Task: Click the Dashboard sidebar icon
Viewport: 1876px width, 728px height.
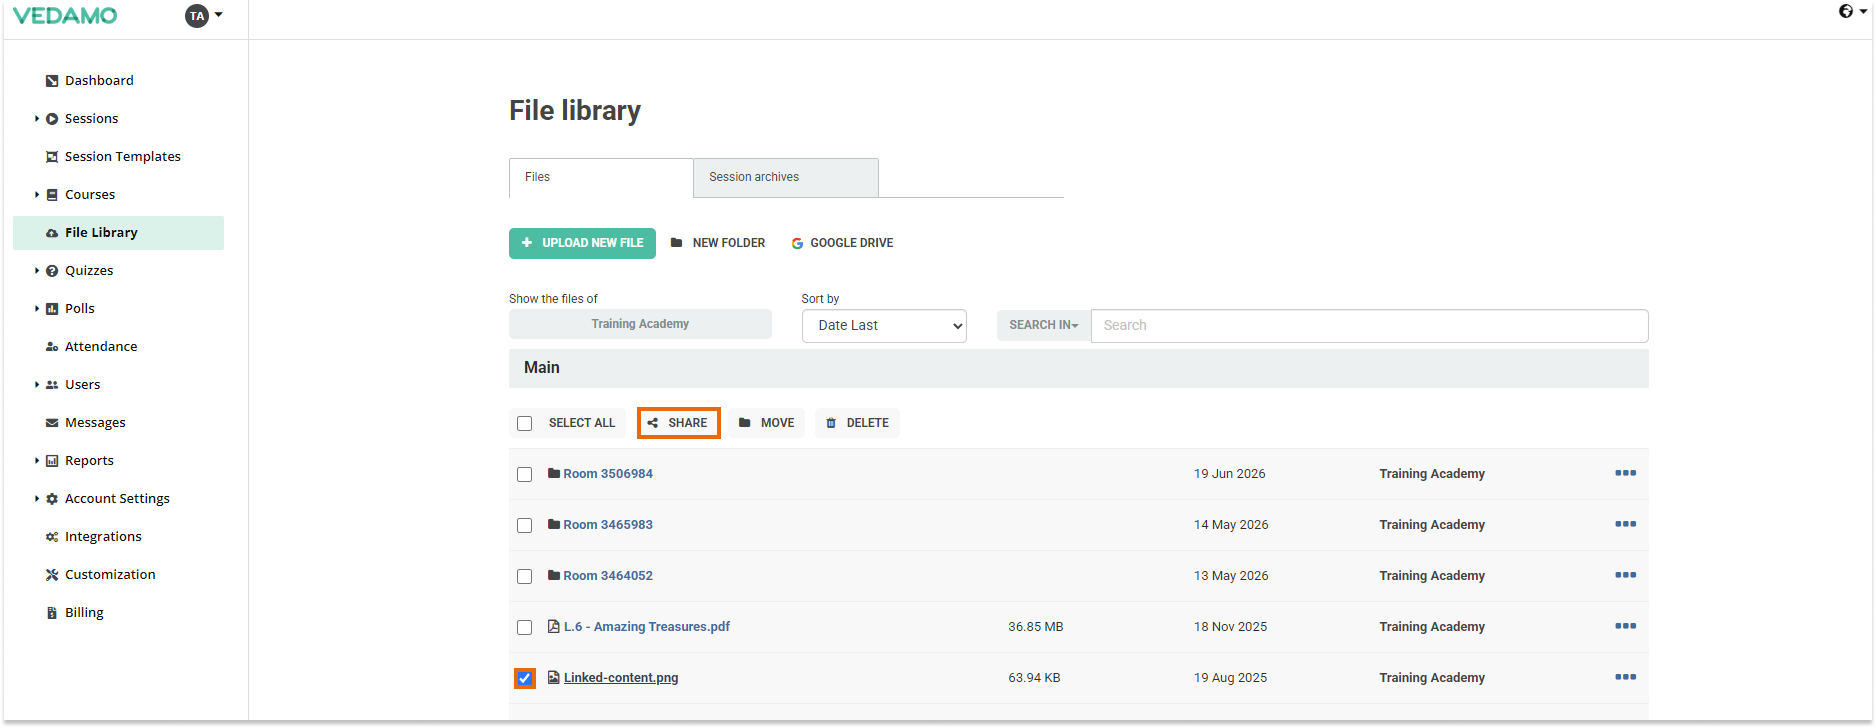Action: coord(52,81)
